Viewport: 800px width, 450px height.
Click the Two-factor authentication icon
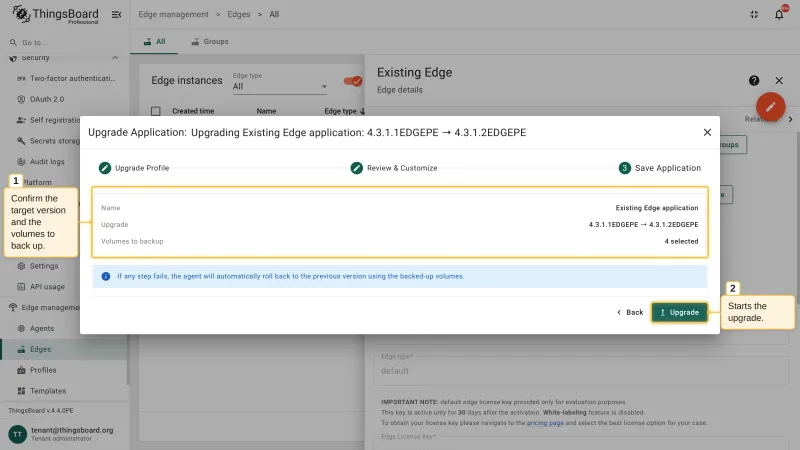[21, 79]
